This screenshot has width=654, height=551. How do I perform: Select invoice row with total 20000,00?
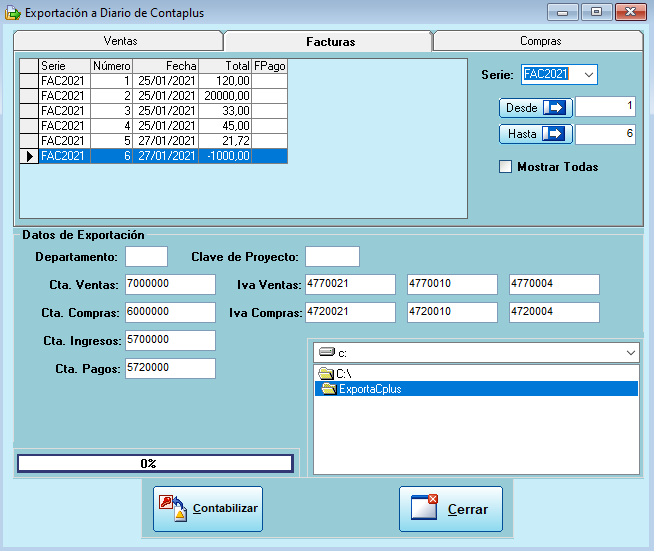pyautogui.click(x=153, y=96)
